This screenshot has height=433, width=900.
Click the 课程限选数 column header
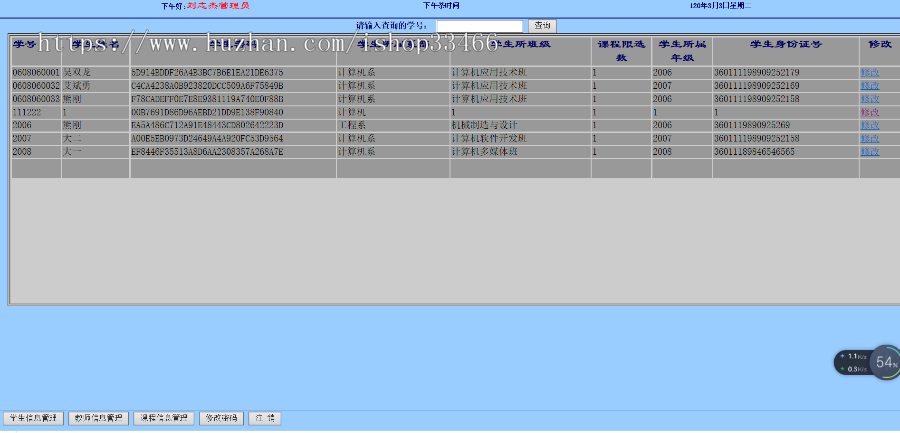pos(621,51)
